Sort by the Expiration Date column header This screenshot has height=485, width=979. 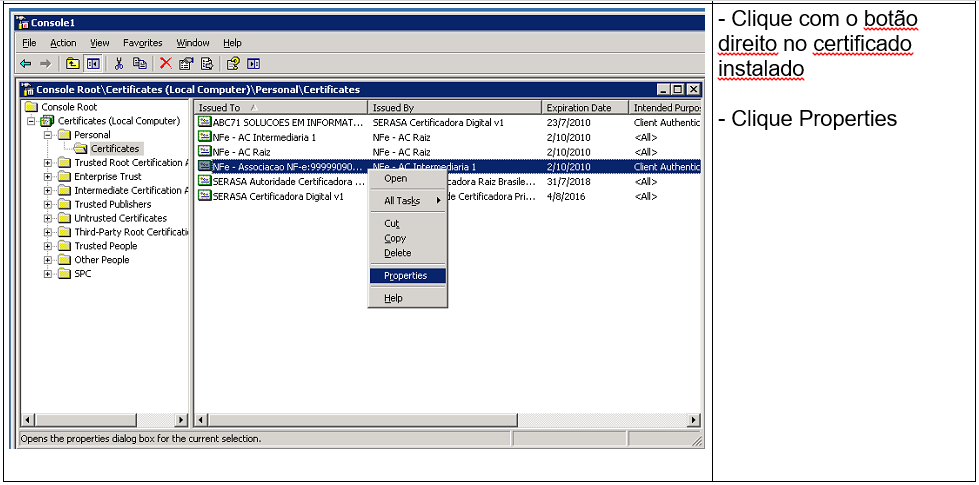click(x=584, y=108)
